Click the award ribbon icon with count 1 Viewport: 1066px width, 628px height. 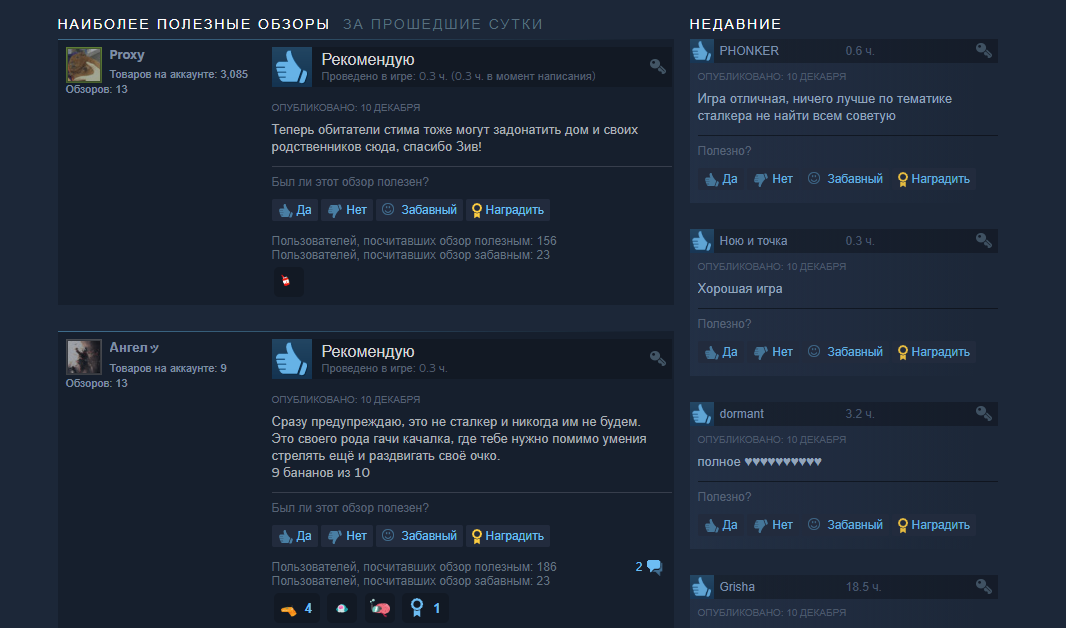(x=425, y=608)
